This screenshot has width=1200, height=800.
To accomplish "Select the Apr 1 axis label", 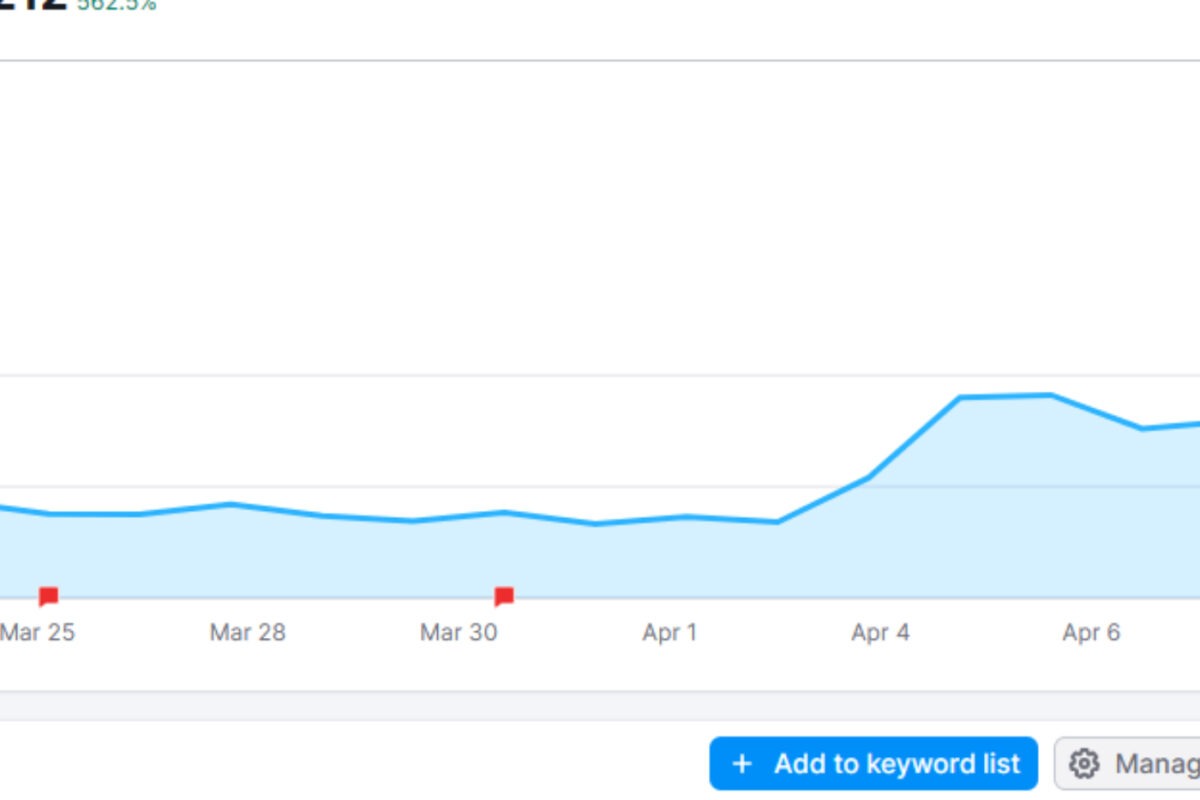I will (x=669, y=632).
